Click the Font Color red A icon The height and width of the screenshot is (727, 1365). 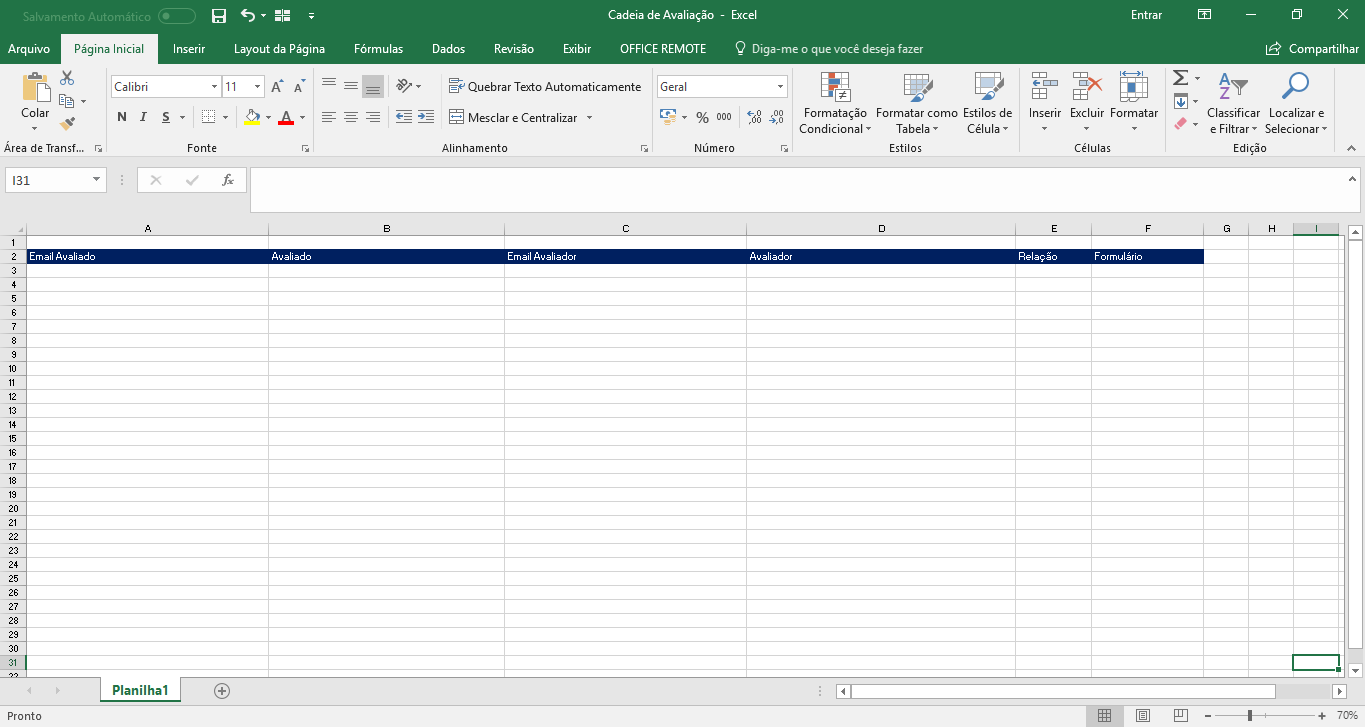coord(286,117)
